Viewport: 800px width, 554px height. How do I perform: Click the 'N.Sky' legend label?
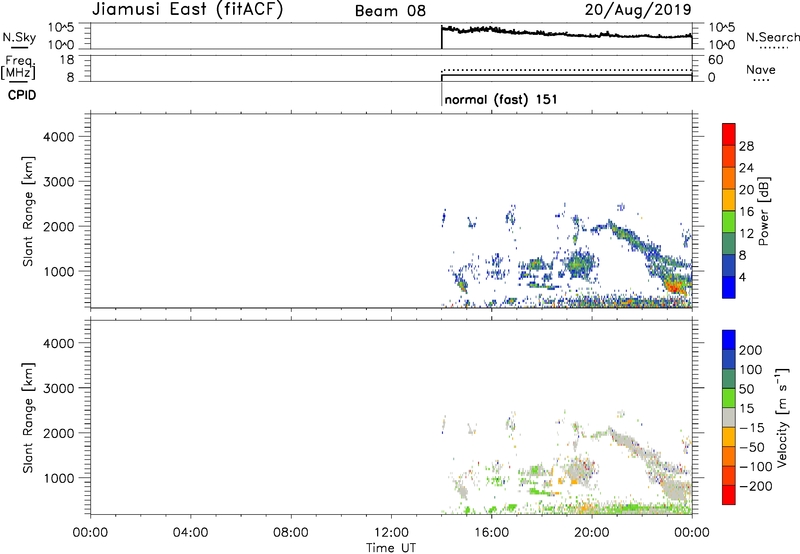[x=19, y=37]
